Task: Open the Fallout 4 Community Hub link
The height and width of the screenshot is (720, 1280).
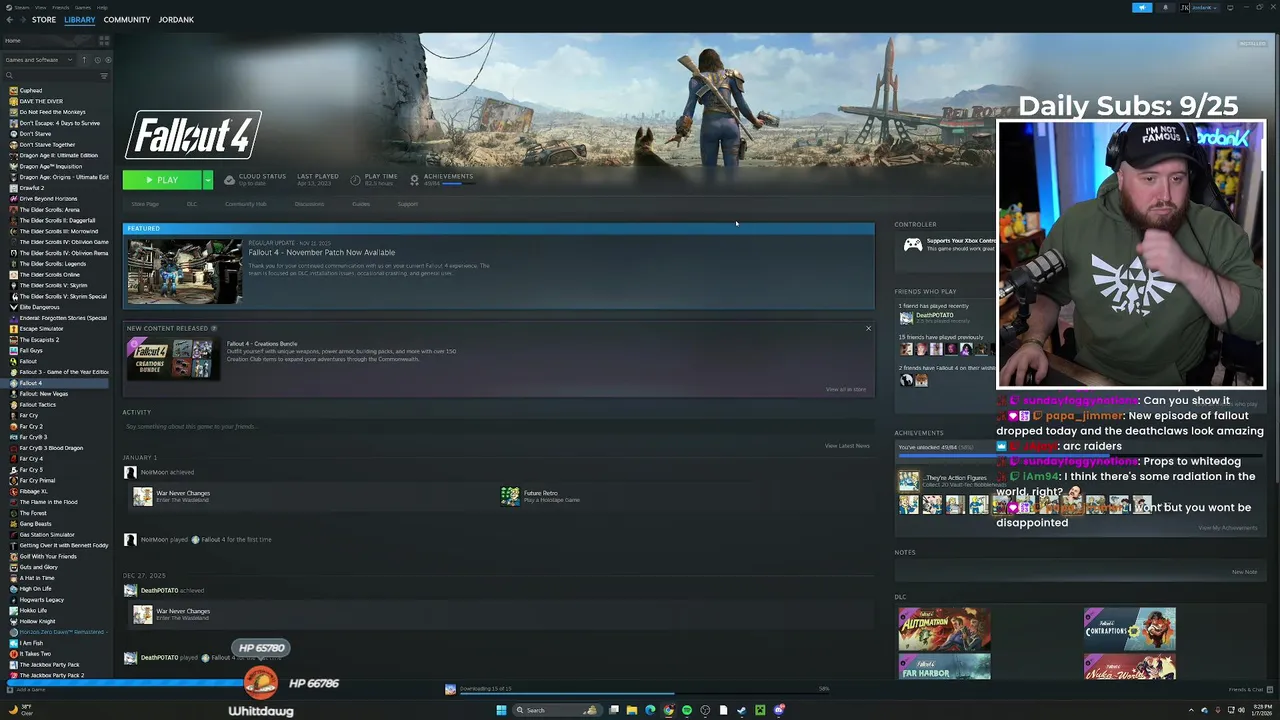Action: (x=246, y=204)
